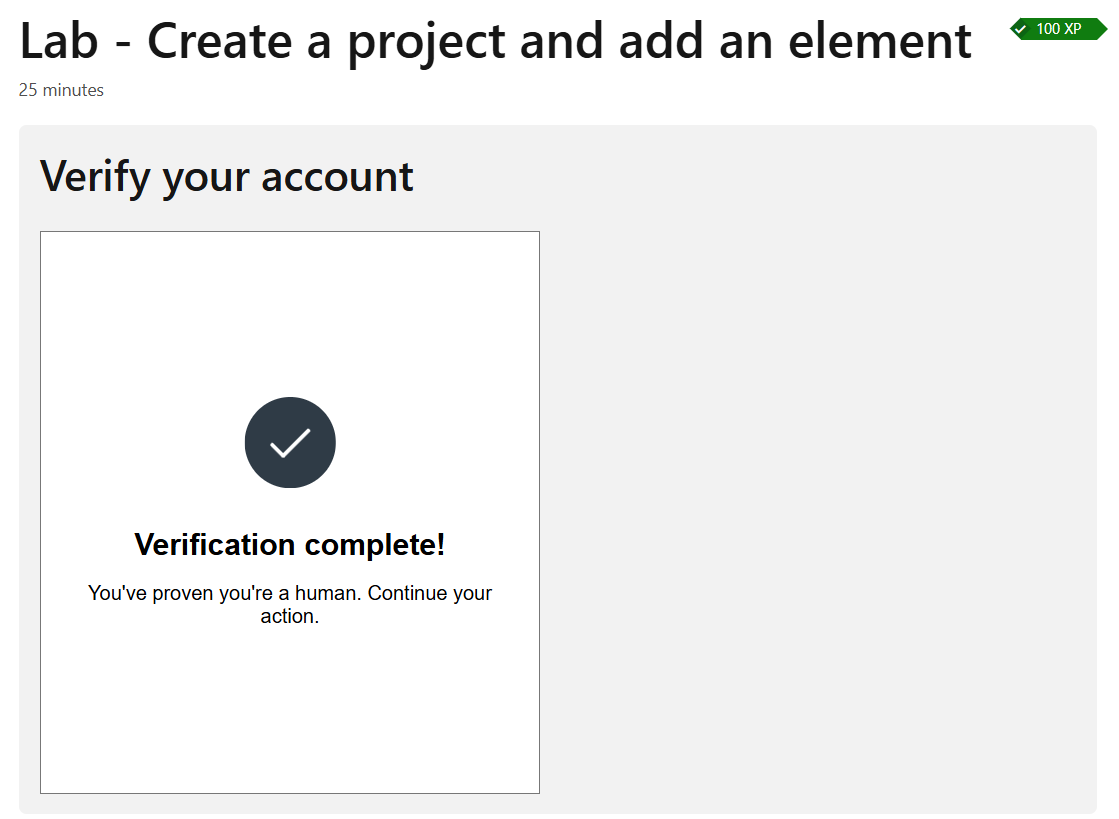Screen dimensions: 1119x819
Task: Click the Verification complete! heading text
Action: [289, 544]
